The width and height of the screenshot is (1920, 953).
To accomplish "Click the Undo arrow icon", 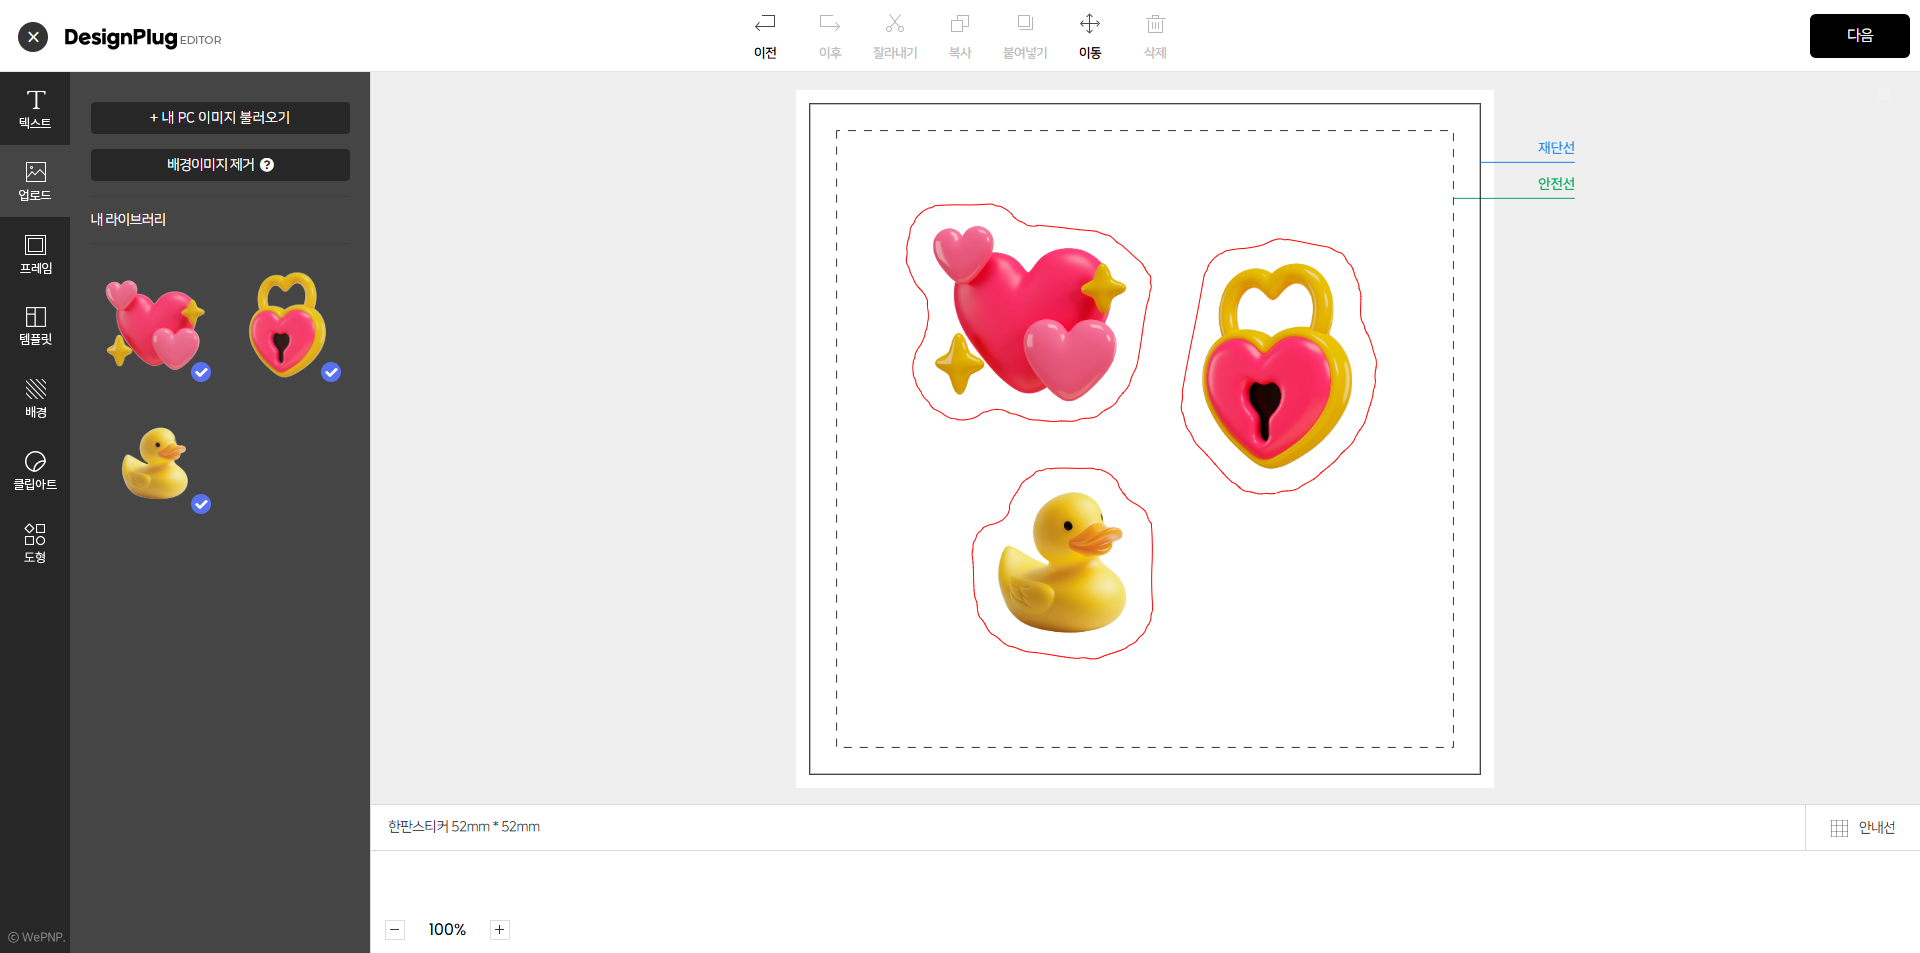I will (765, 24).
